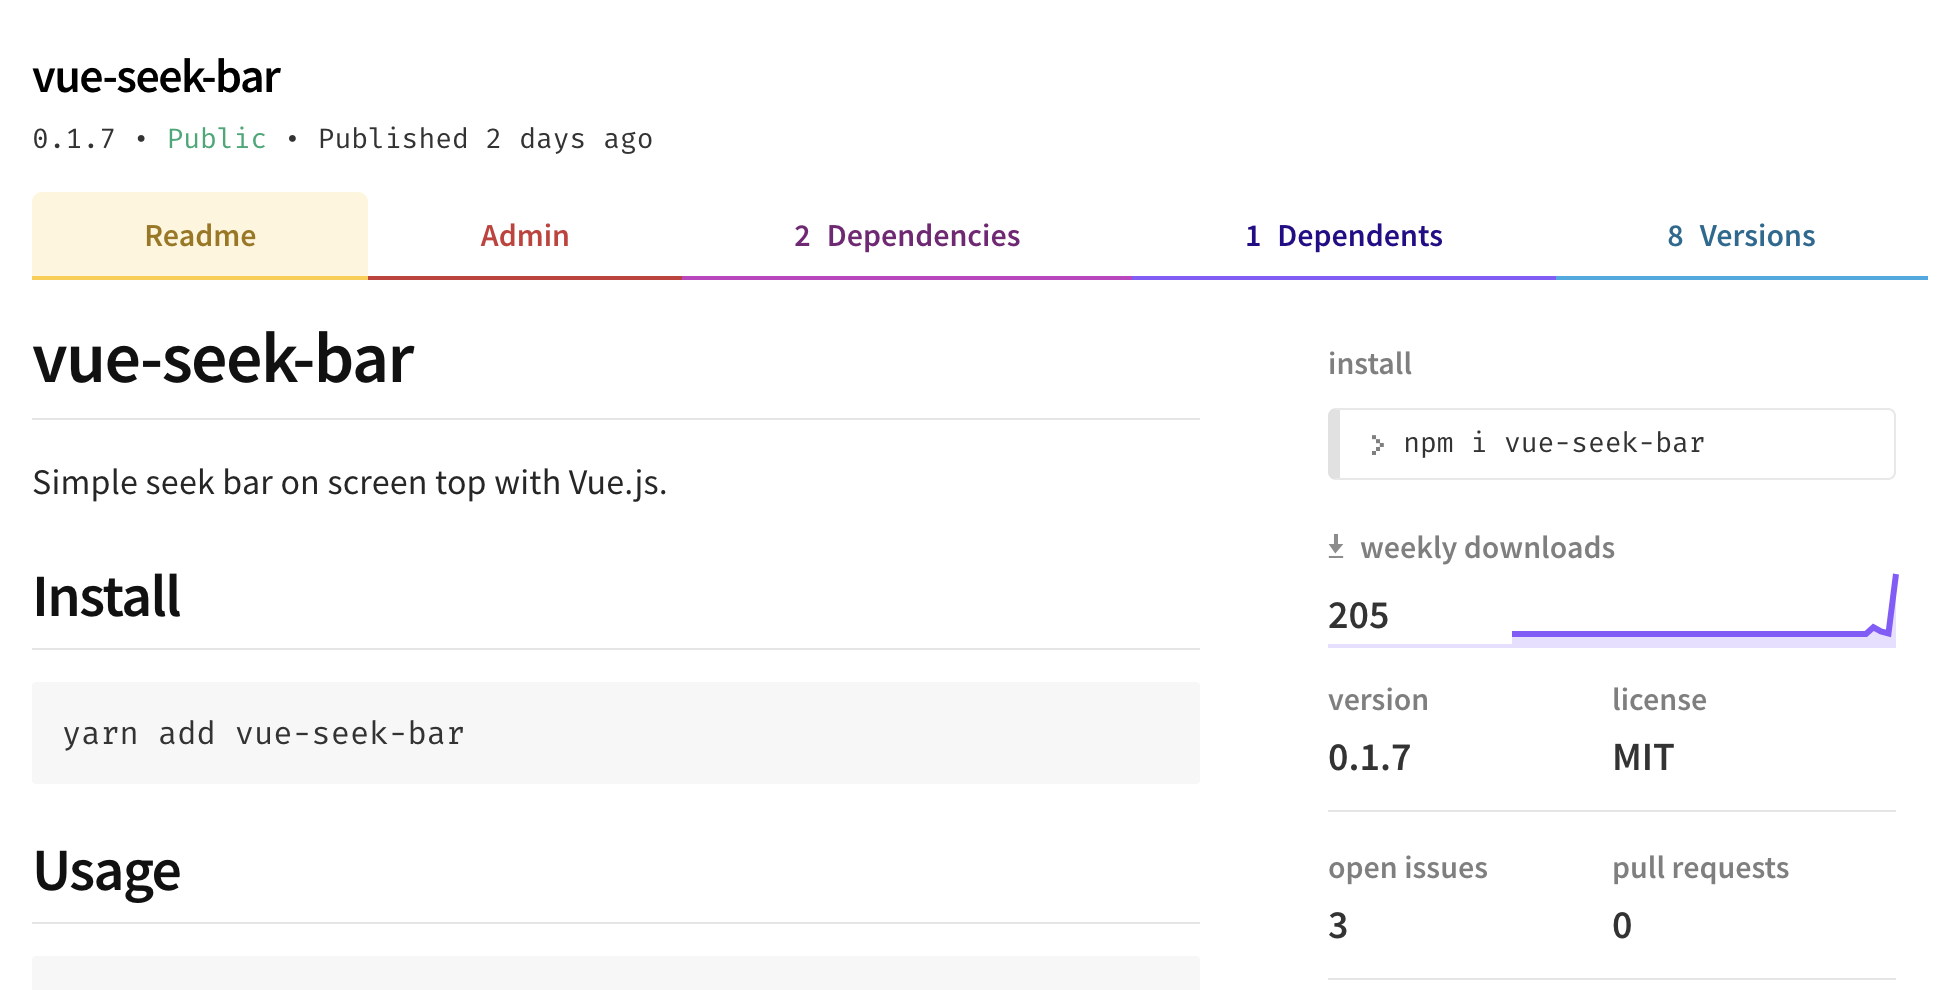The height and width of the screenshot is (990, 1960).
Task: Click the open issues count 3
Action: click(x=1338, y=926)
